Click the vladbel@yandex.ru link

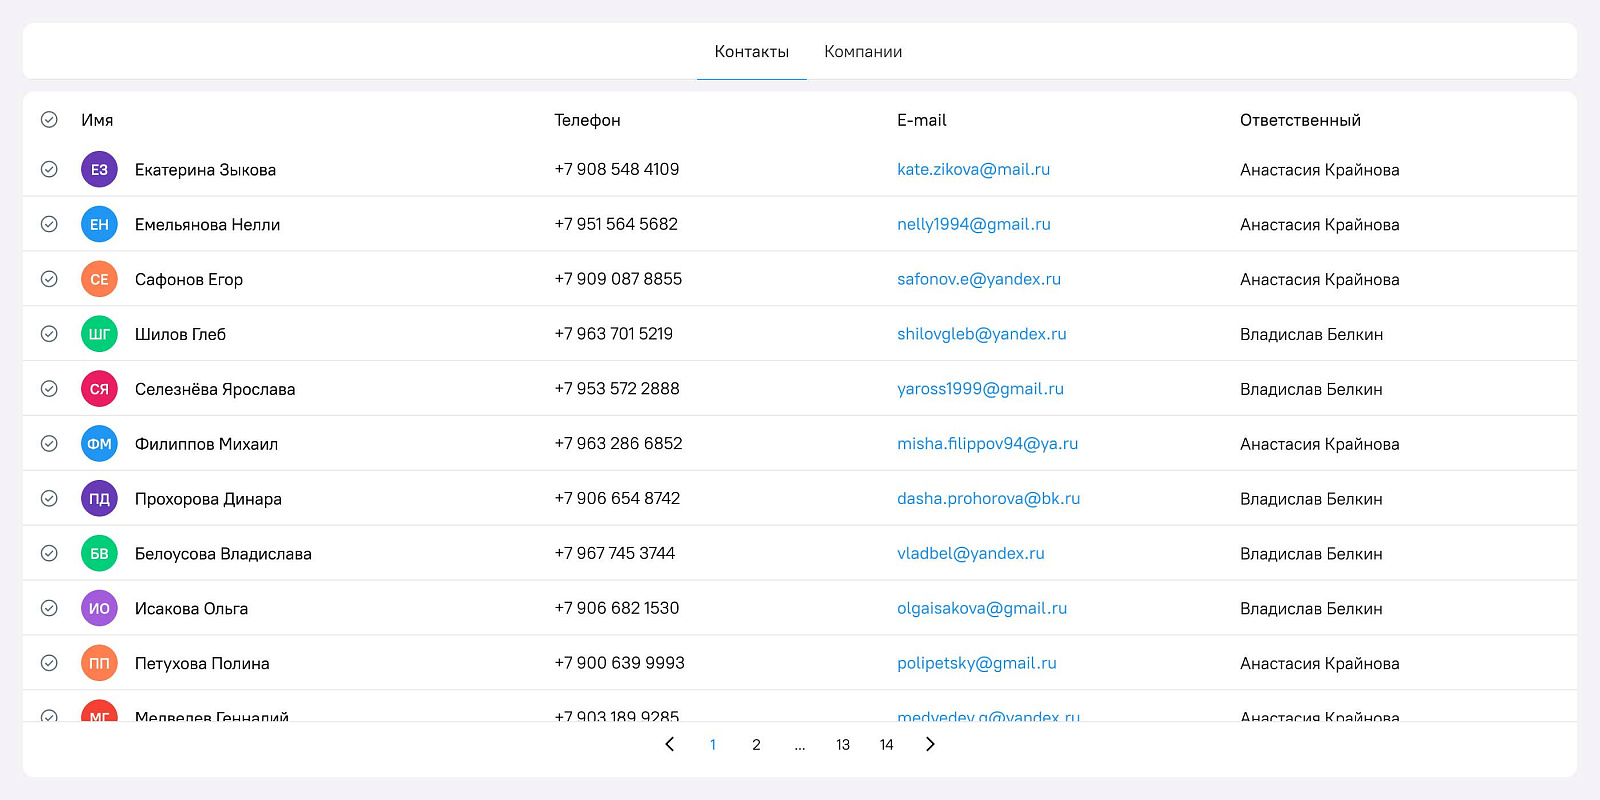(970, 553)
